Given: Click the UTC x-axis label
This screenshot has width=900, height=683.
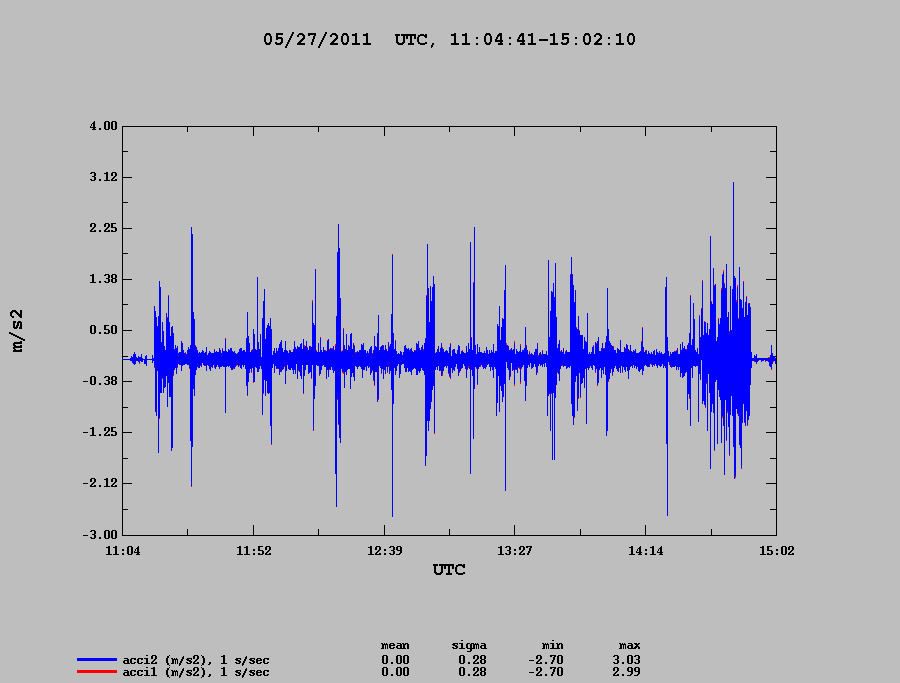Looking at the screenshot, I should pos(449,570).
